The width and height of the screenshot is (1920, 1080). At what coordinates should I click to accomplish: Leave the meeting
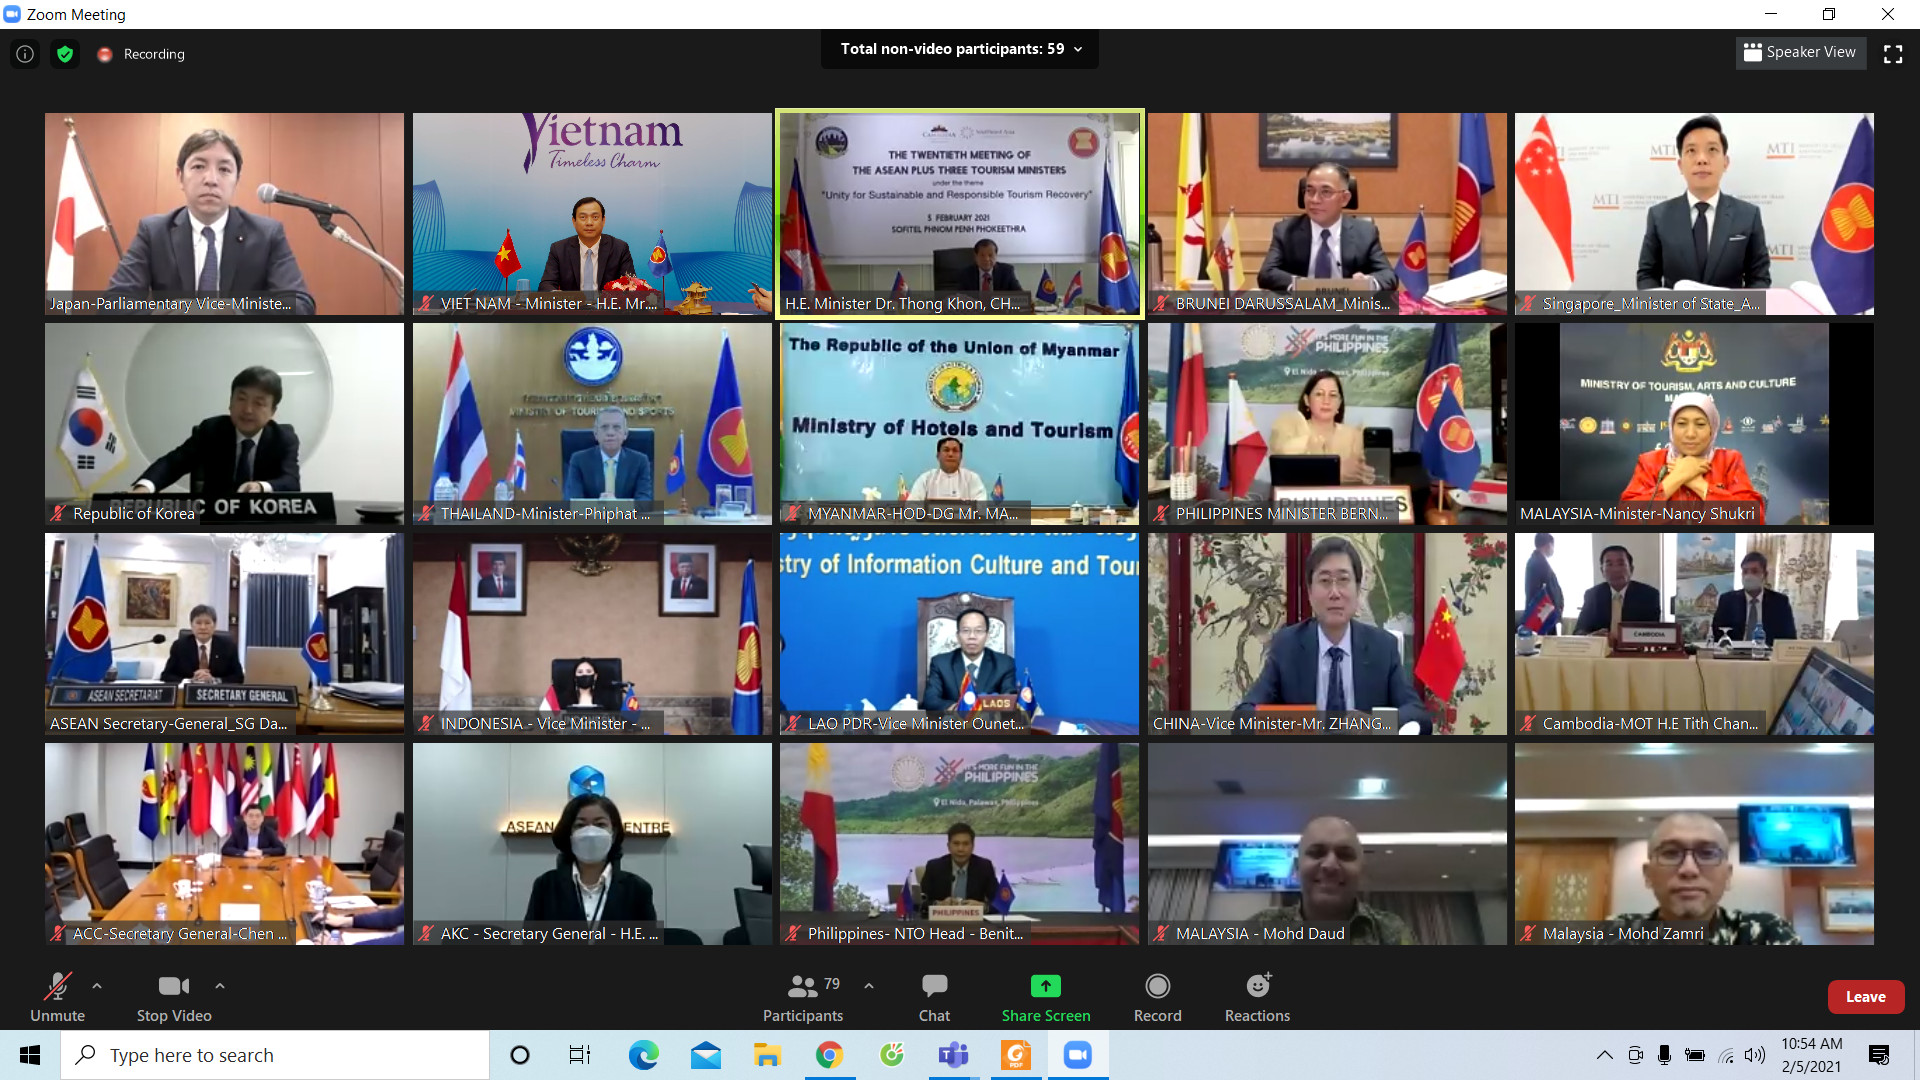coord(1866,997)
